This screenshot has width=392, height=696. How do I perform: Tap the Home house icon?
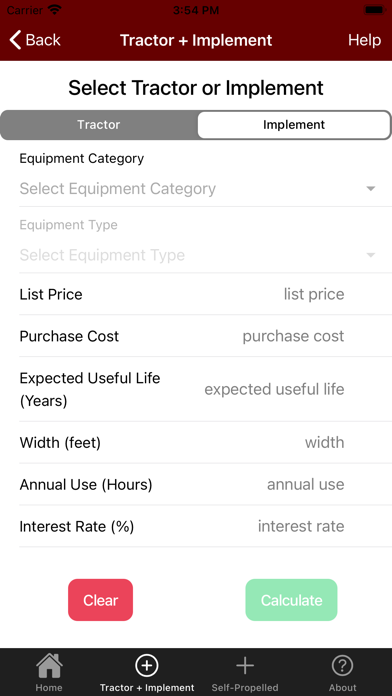(x=49, y=665)
